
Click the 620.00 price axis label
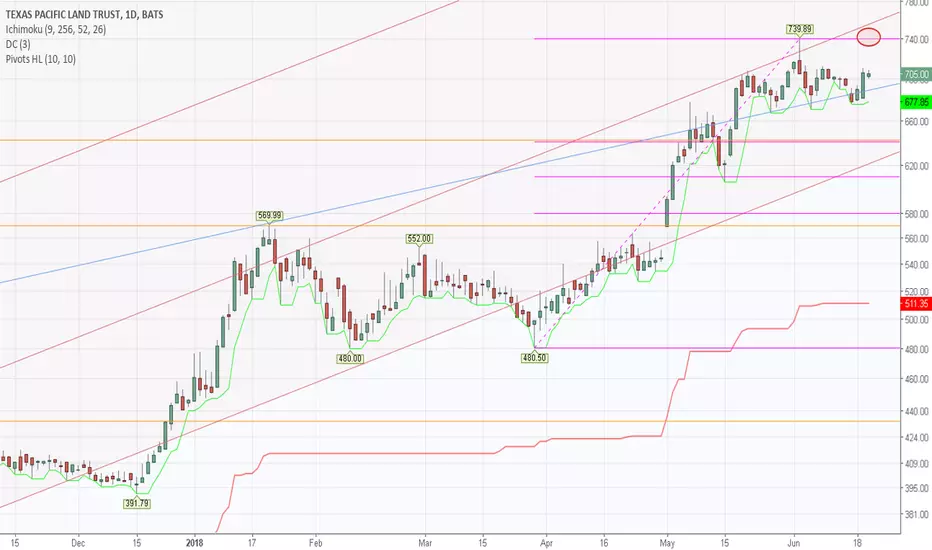click(x=916, y=166)
